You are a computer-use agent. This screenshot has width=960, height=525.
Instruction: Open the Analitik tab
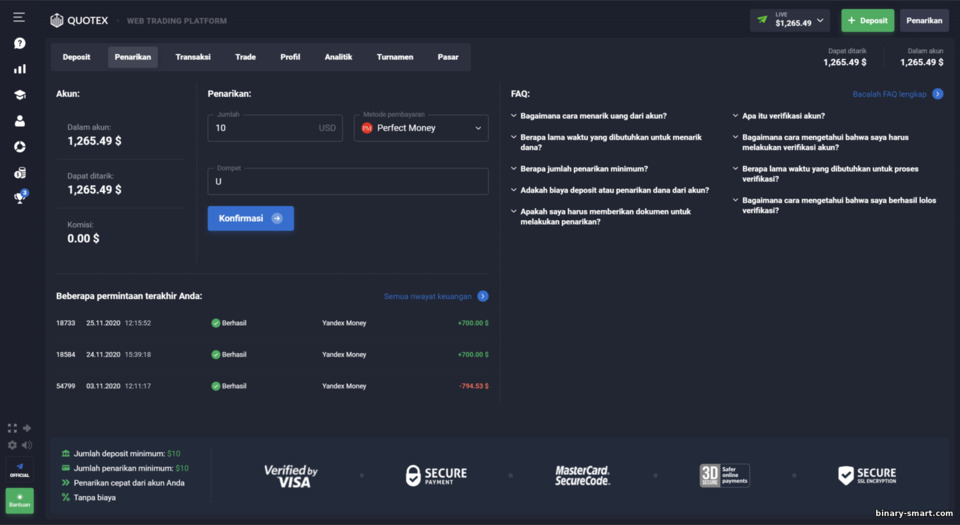click(x=339, y=57)
